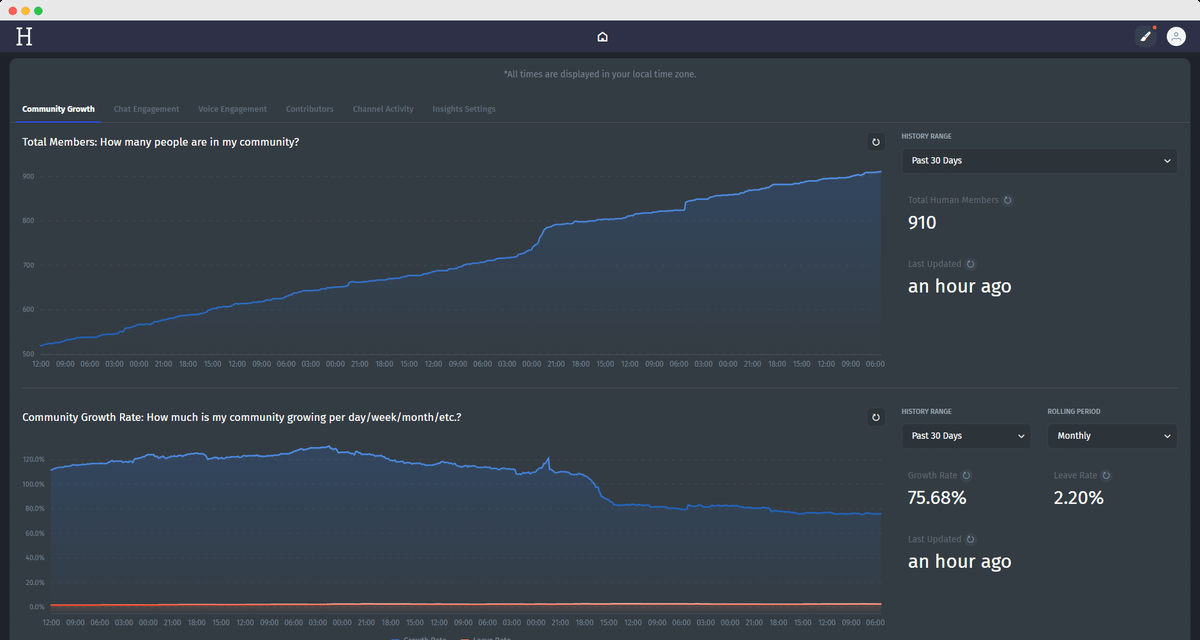Select the Channel Activity tab
Screen dimensions: 1200x640
[383, 109]
